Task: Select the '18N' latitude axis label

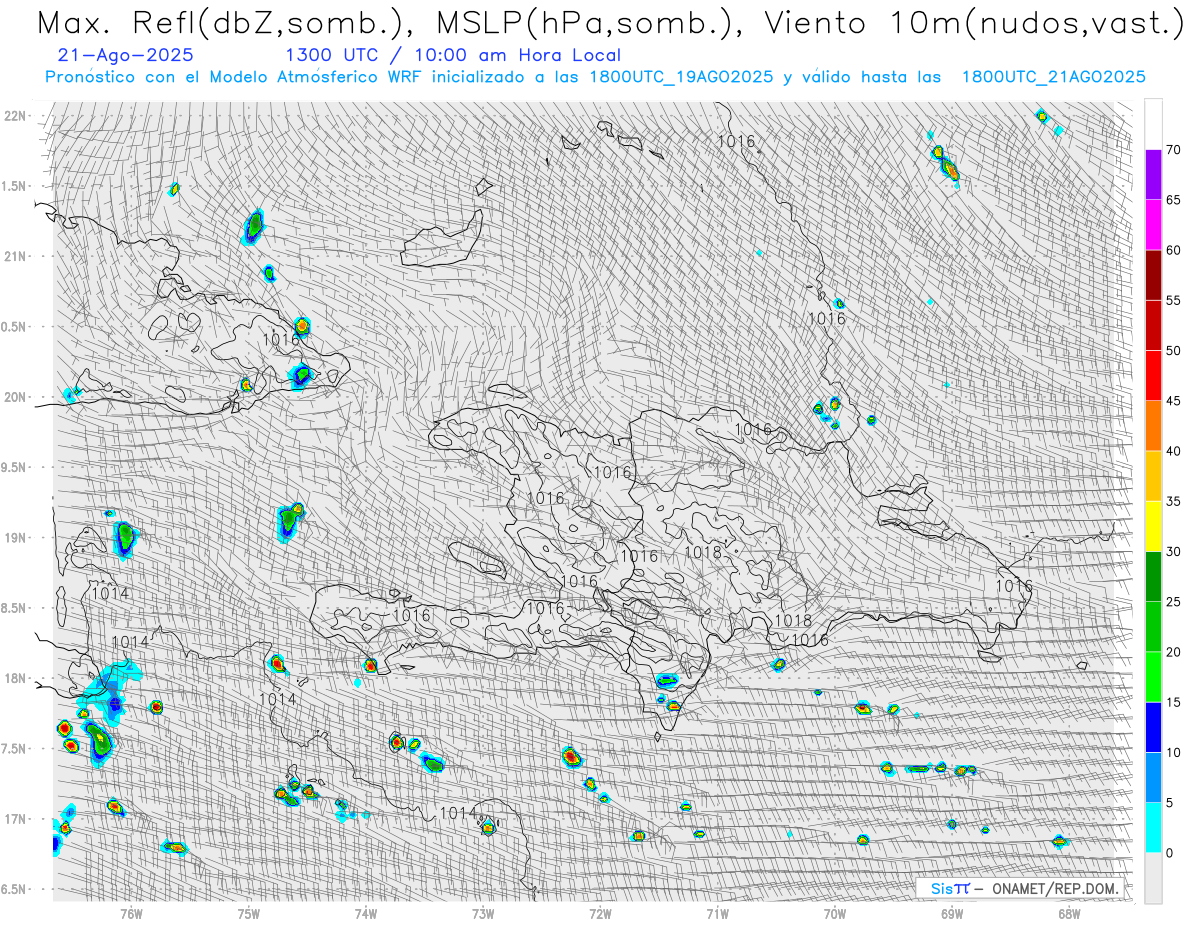Action: click(15, 678)
